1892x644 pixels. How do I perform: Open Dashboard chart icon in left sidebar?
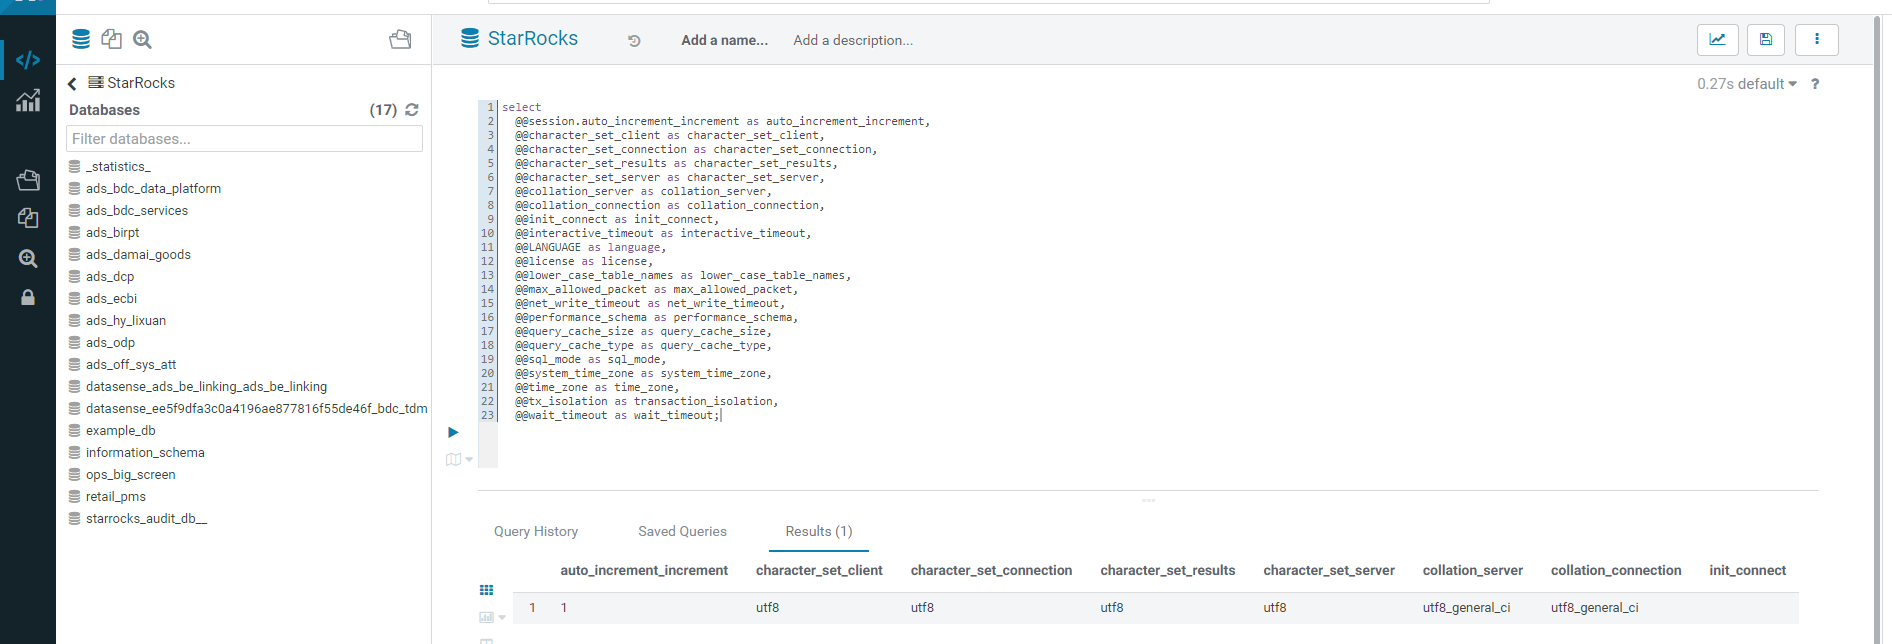point(28,101)
